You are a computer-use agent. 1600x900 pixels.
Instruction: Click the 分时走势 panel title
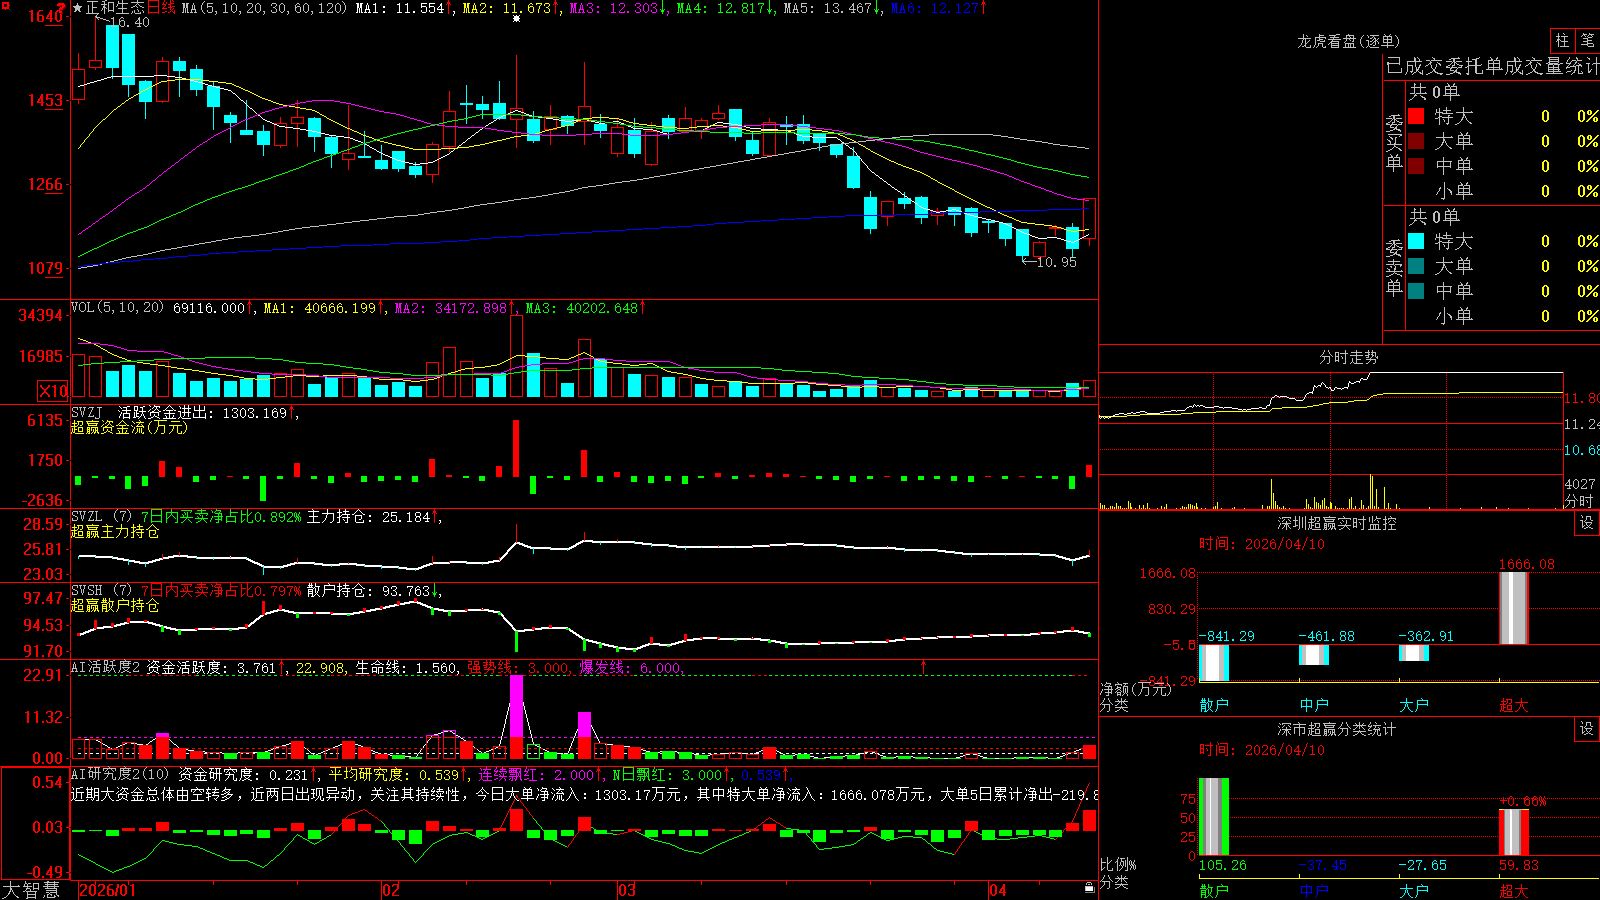[x=1348, y=357]
